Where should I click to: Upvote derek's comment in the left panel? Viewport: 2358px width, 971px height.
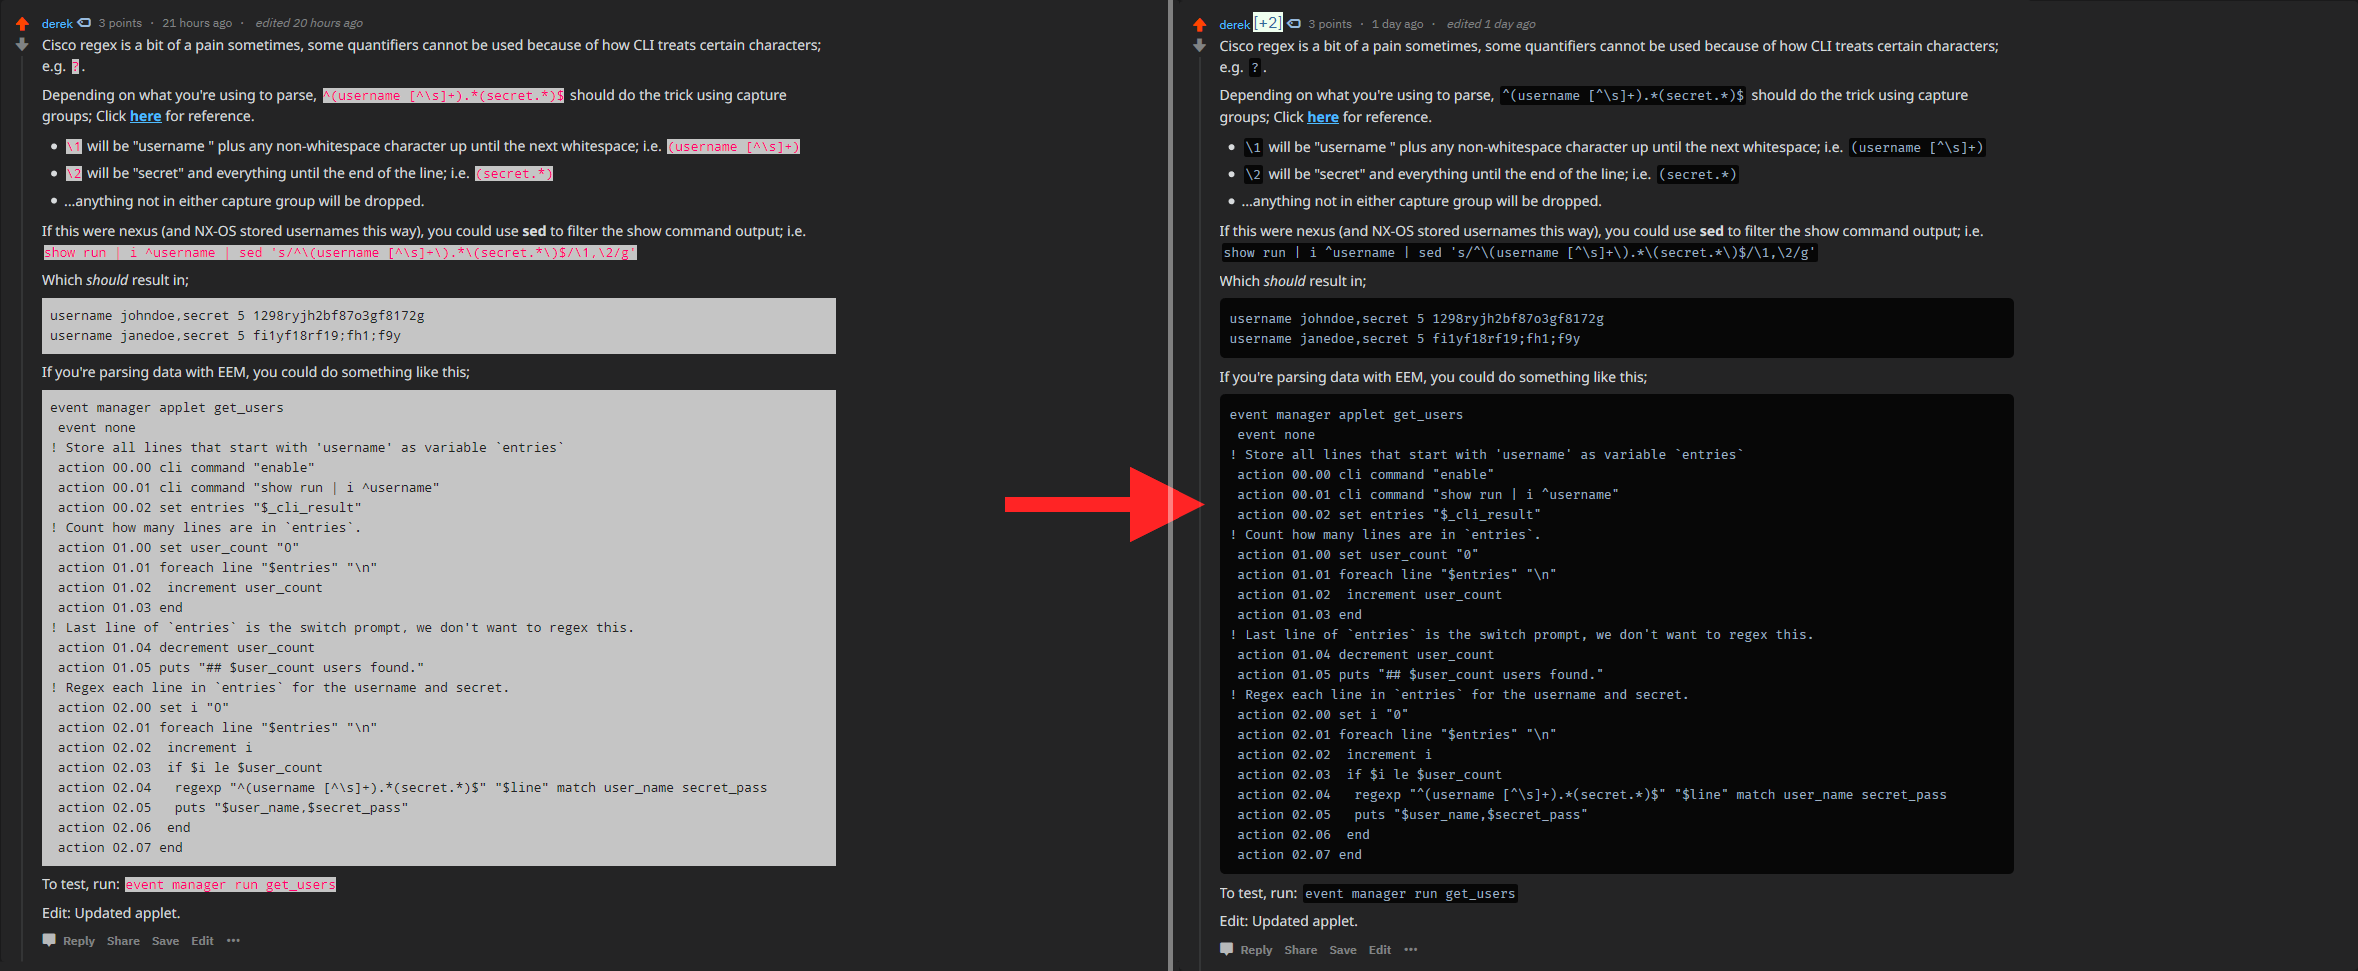pyautogui.click(x=21, y=23)
